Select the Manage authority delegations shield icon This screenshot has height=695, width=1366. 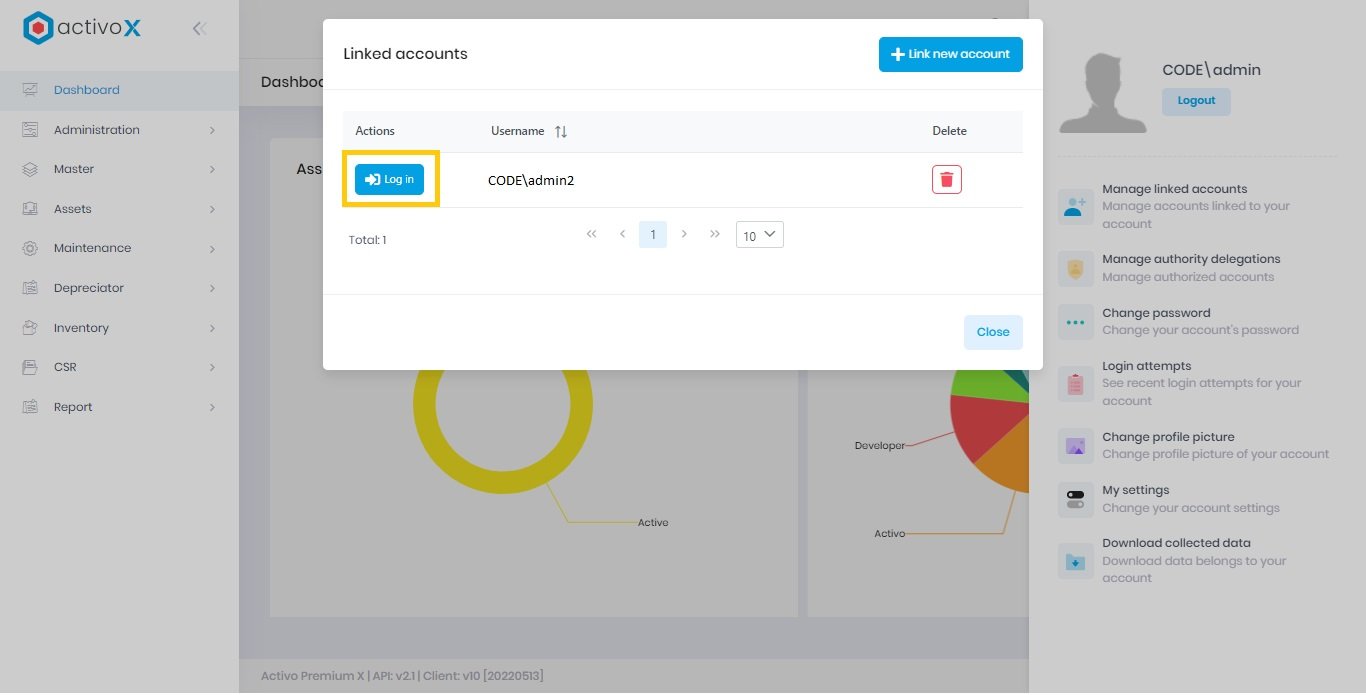tap(1075, 268)
